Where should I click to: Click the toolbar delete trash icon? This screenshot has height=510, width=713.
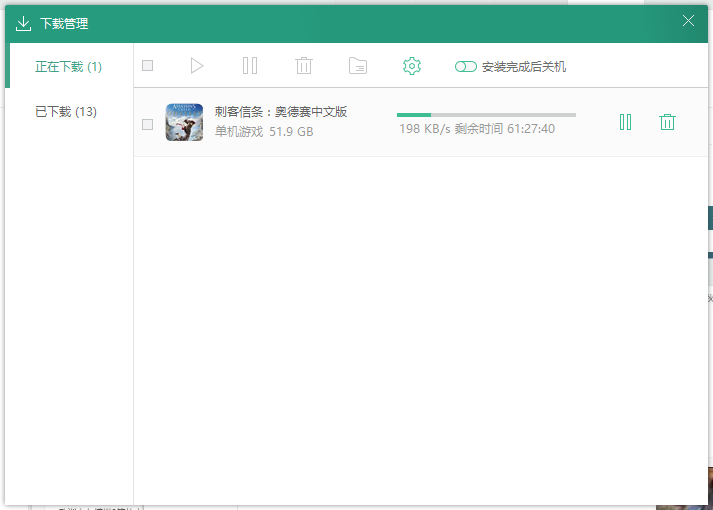(x=304, y=66)
